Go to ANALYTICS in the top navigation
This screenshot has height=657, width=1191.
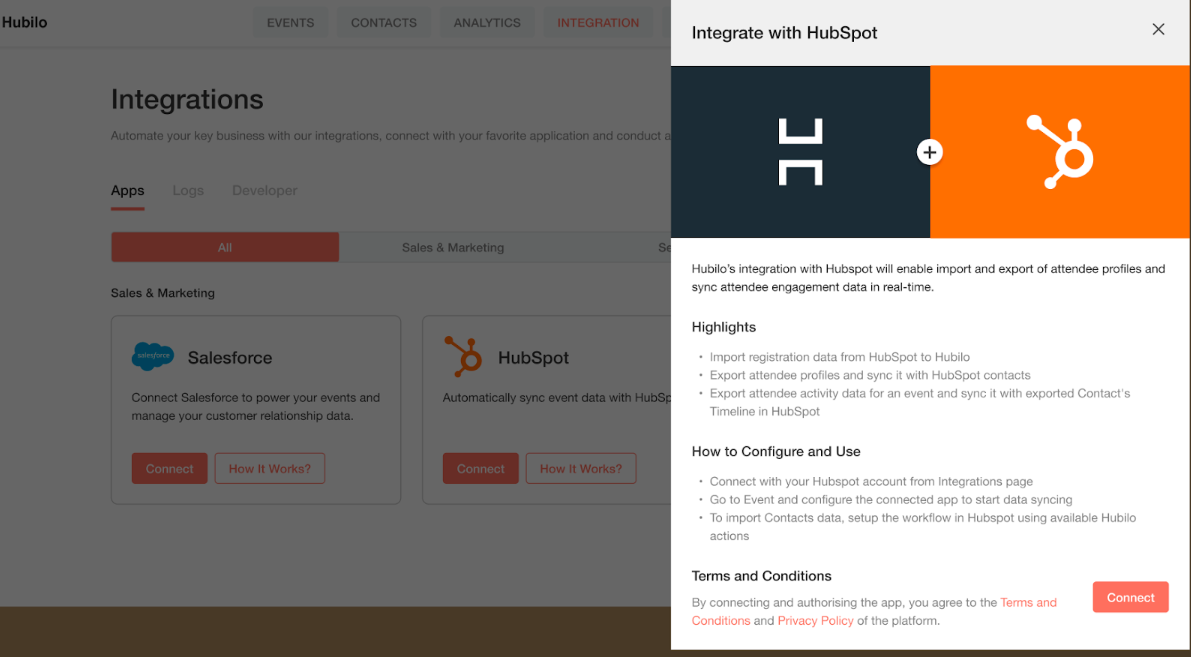[487, 23]
